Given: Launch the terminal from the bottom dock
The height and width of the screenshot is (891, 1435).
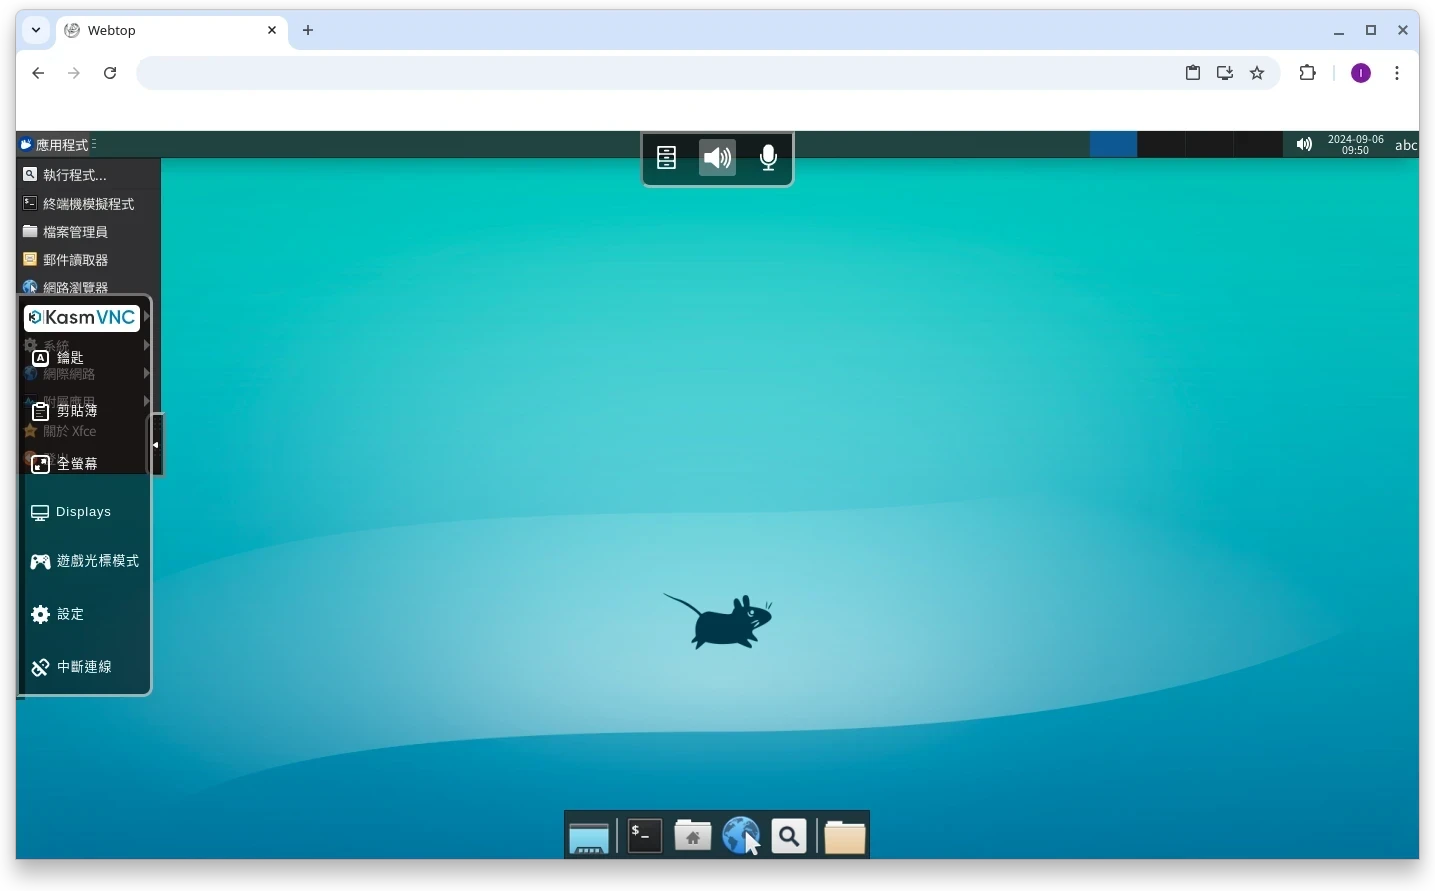Looking at the screenshot, I should (644, 836).
